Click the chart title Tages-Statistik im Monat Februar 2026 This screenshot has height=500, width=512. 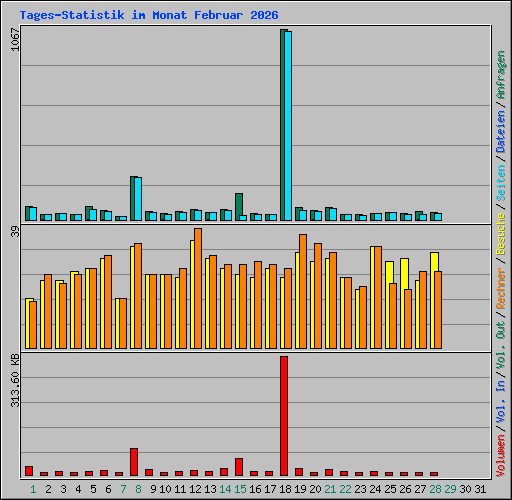149,15
